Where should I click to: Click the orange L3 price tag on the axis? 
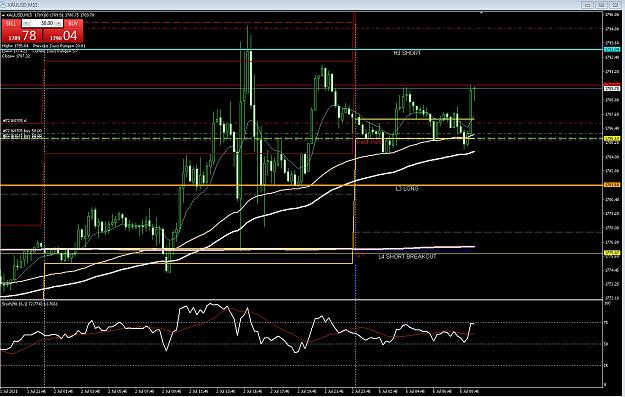tap(612, 185)
